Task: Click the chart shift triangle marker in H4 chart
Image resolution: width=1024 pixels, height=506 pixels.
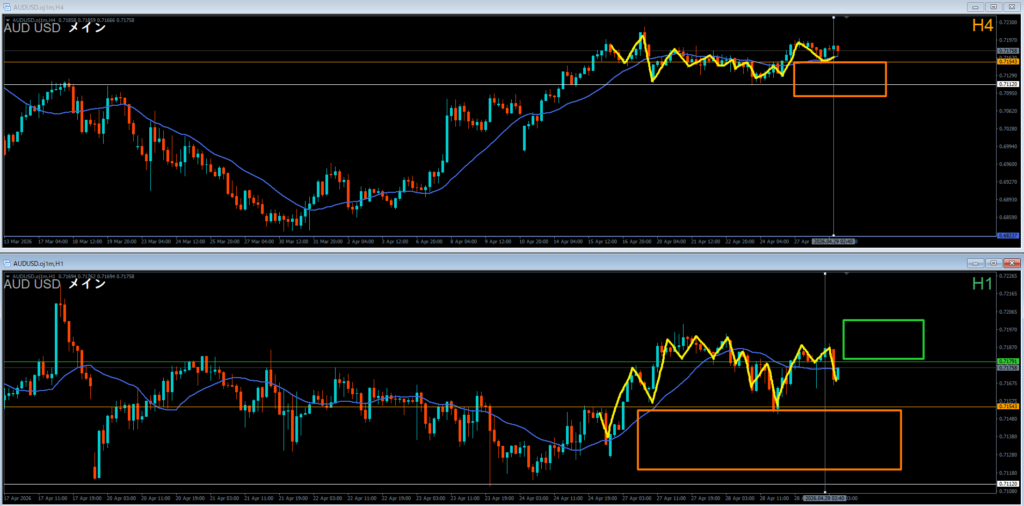Action: click(x=847, y=18)
